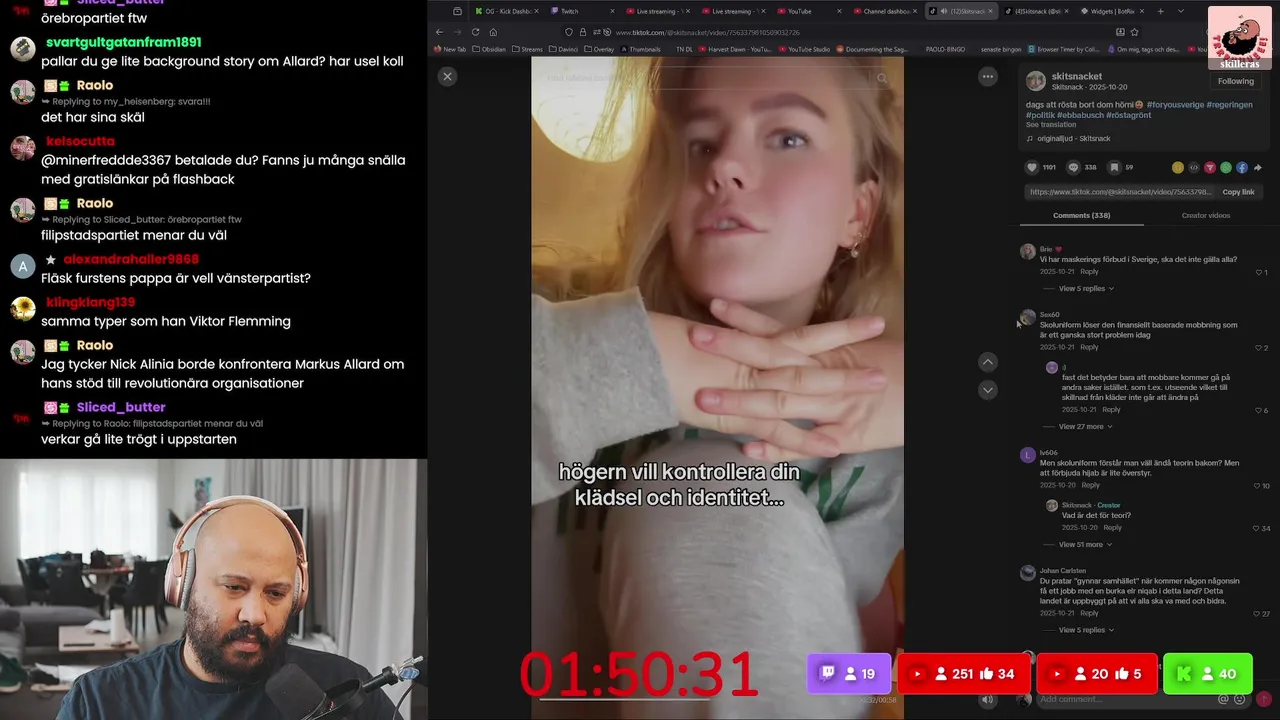Click the embed code share icon

click(x=1194, y=168)
